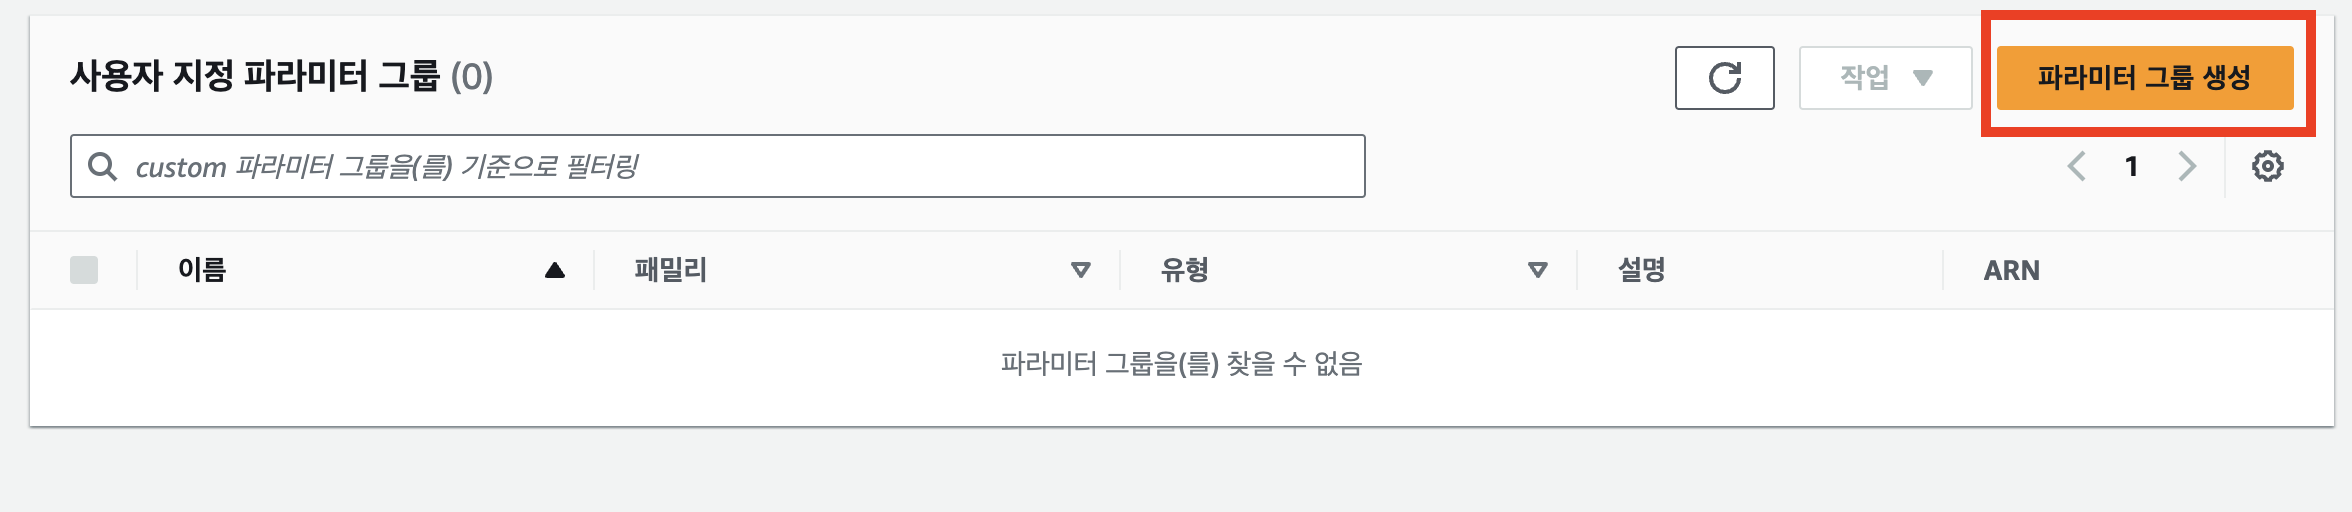Screen dimensions: 2352x512
Task: Click the magnifier search icon
Action: [x=102, y=166]
